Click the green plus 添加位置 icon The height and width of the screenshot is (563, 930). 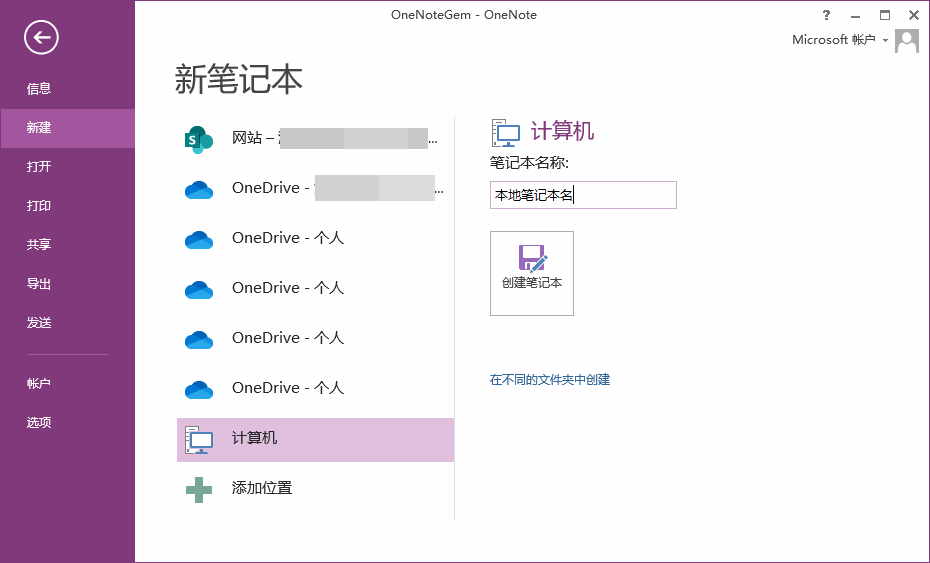tap(199, 489)
